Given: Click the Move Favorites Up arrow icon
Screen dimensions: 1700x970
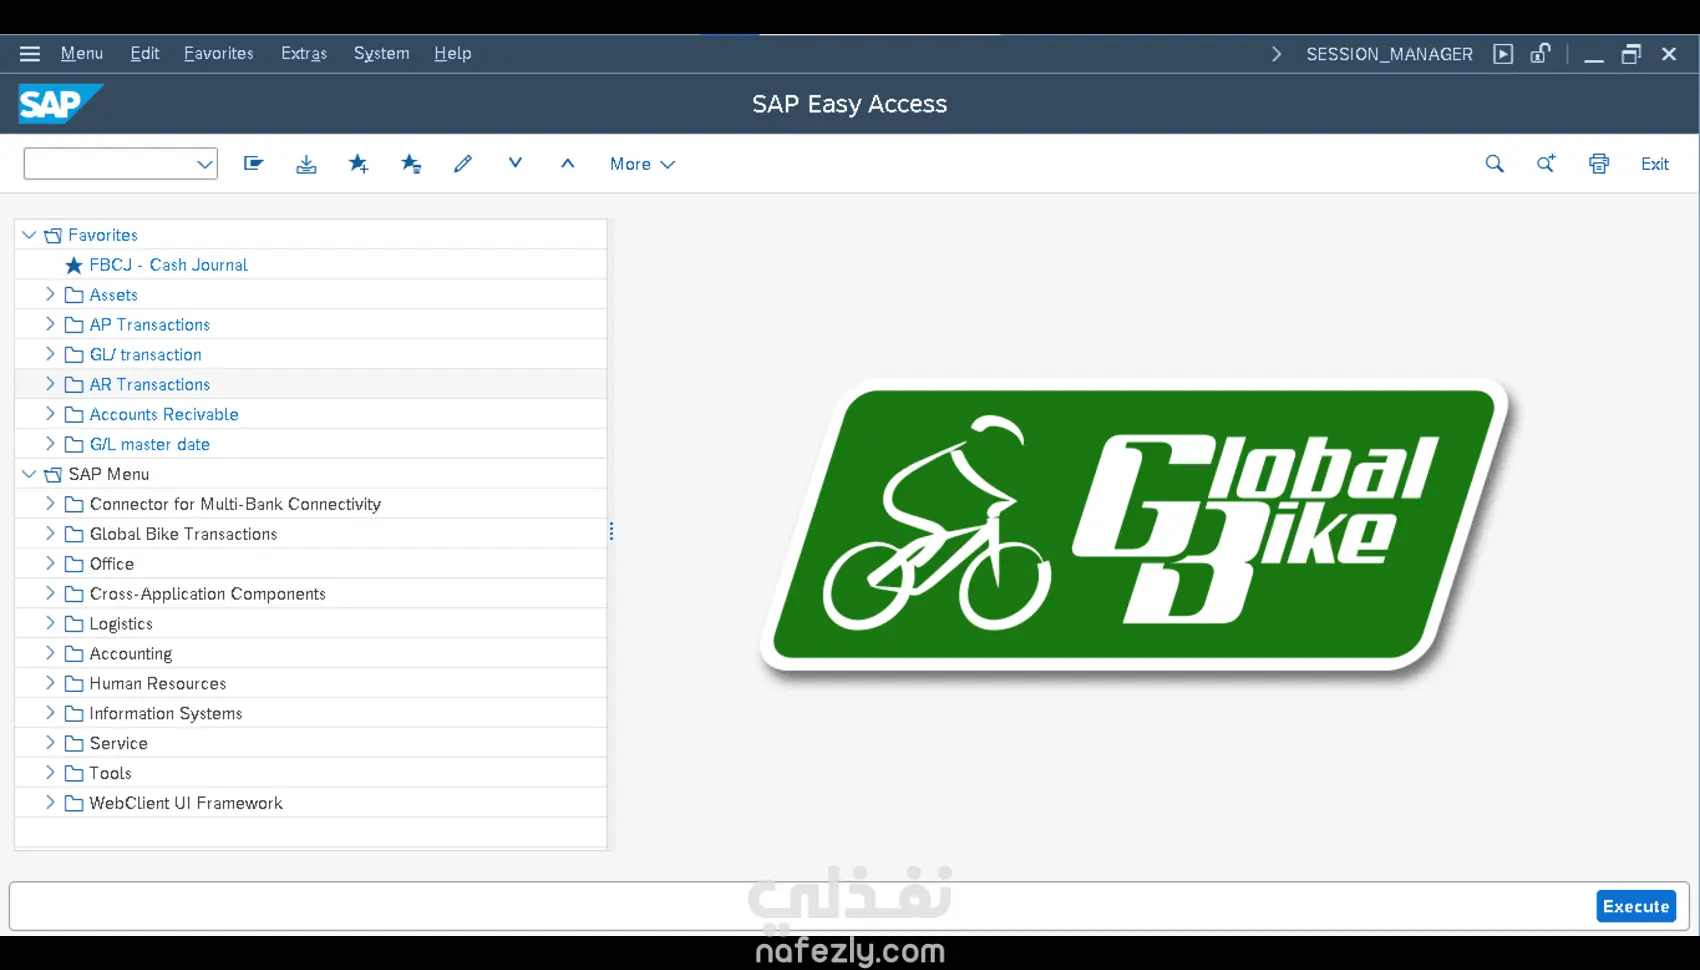Looking at the screenshot, I should pyautogui.click(x=567, y=163).
